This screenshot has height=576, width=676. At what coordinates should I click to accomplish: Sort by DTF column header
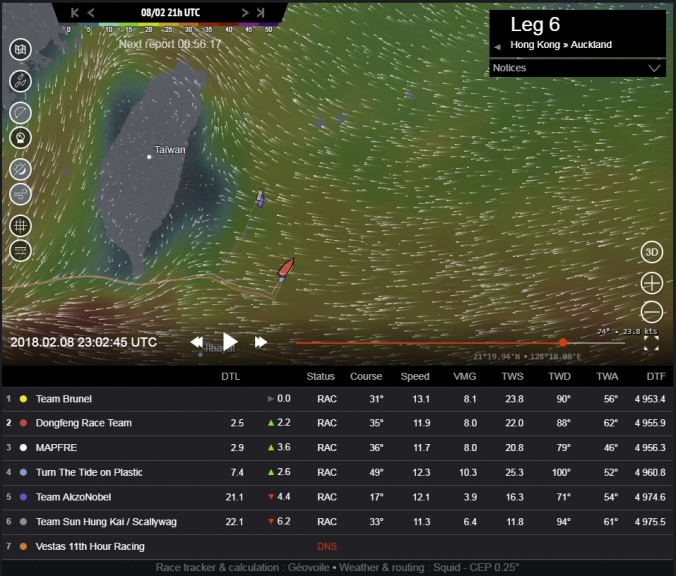pyautogui.click(x=656, y=376)
